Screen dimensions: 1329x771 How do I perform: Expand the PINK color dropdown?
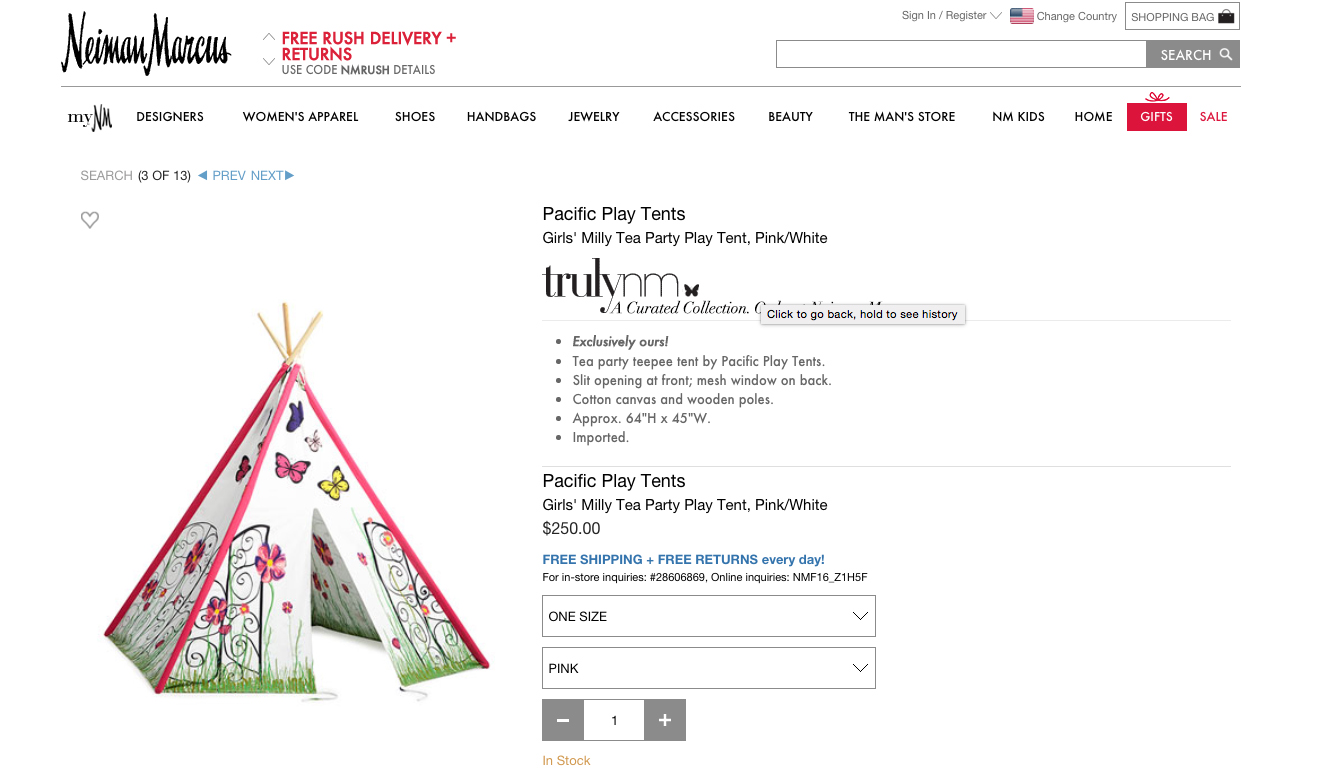[709, 668]
